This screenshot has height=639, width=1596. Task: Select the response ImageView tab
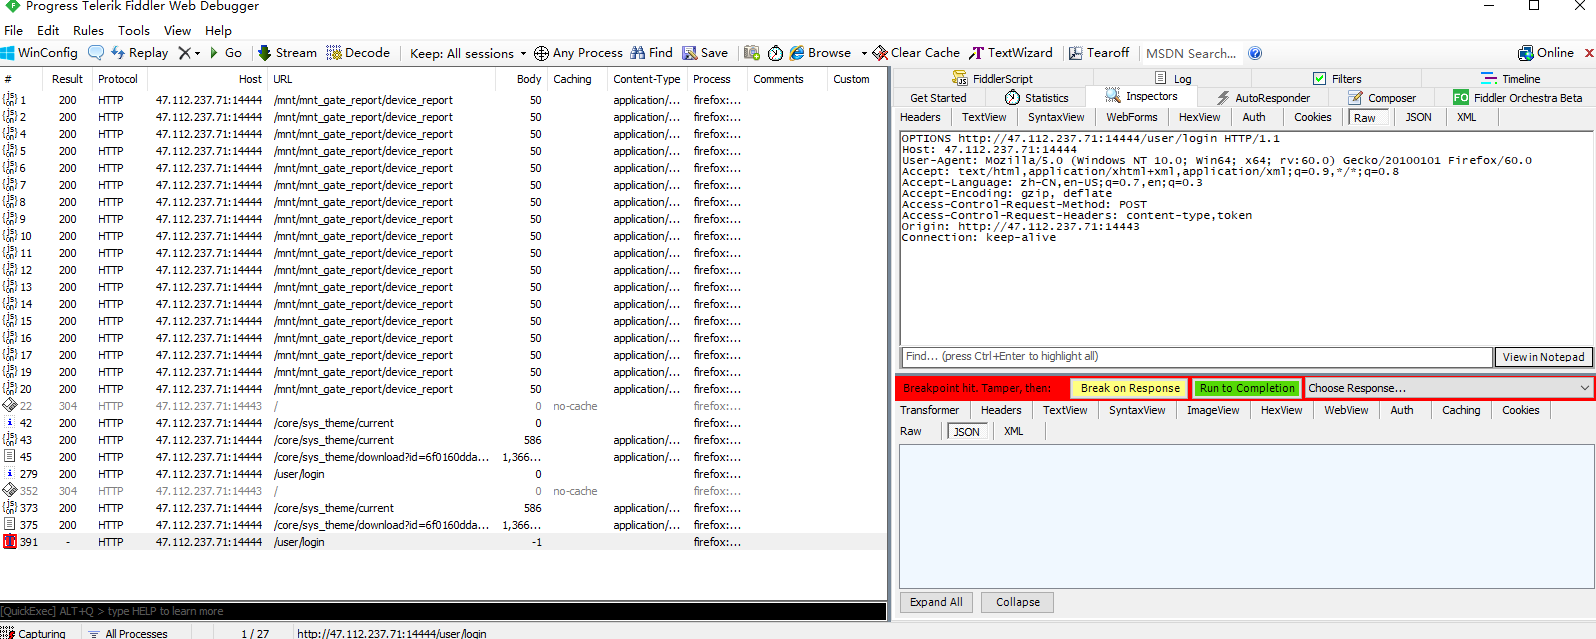click(1212, 410)
